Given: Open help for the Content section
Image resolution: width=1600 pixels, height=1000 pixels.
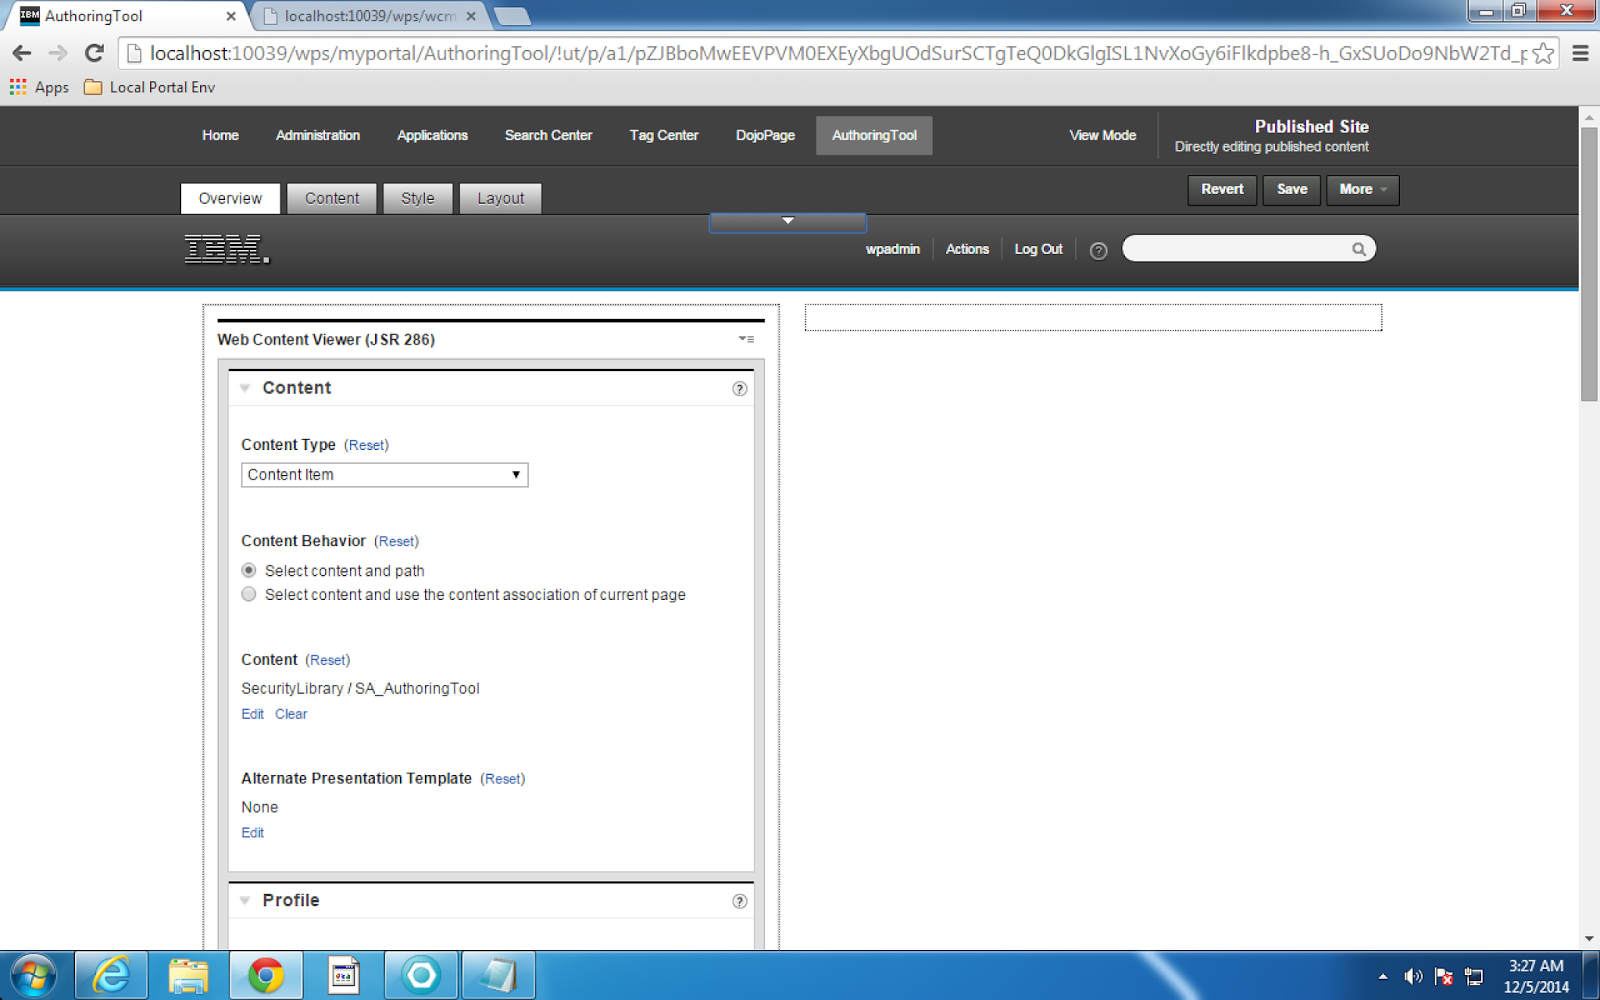Looking at the screenshot, I should pyautogui.click(x=739, y=388).
